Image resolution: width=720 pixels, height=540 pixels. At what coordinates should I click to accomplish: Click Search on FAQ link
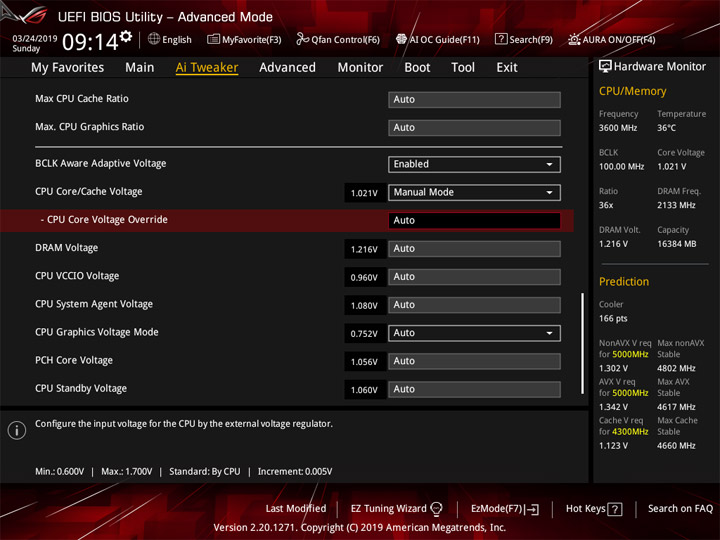click(680, 508)
